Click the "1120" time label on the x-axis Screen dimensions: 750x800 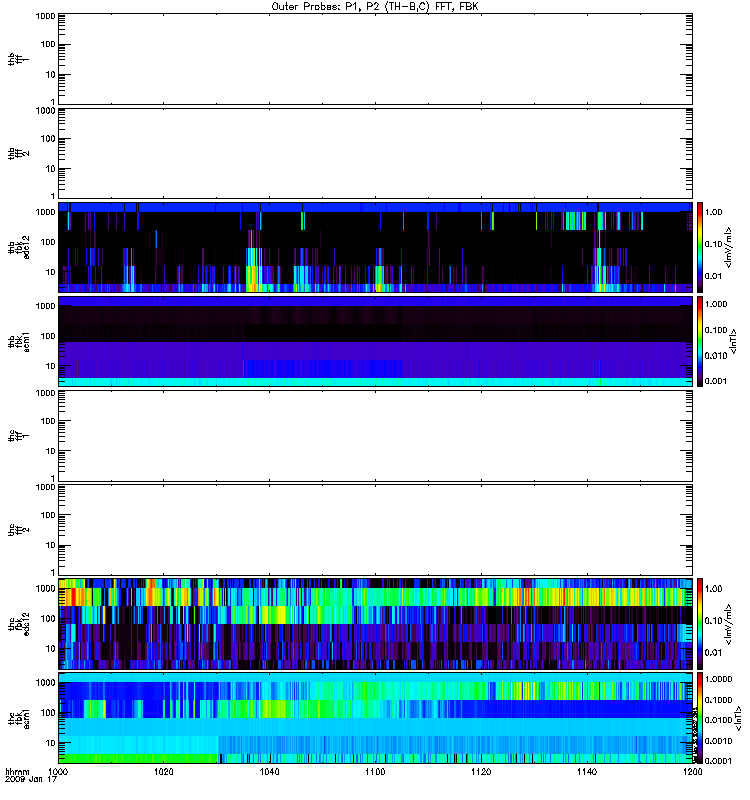click(x=481, y=772)
